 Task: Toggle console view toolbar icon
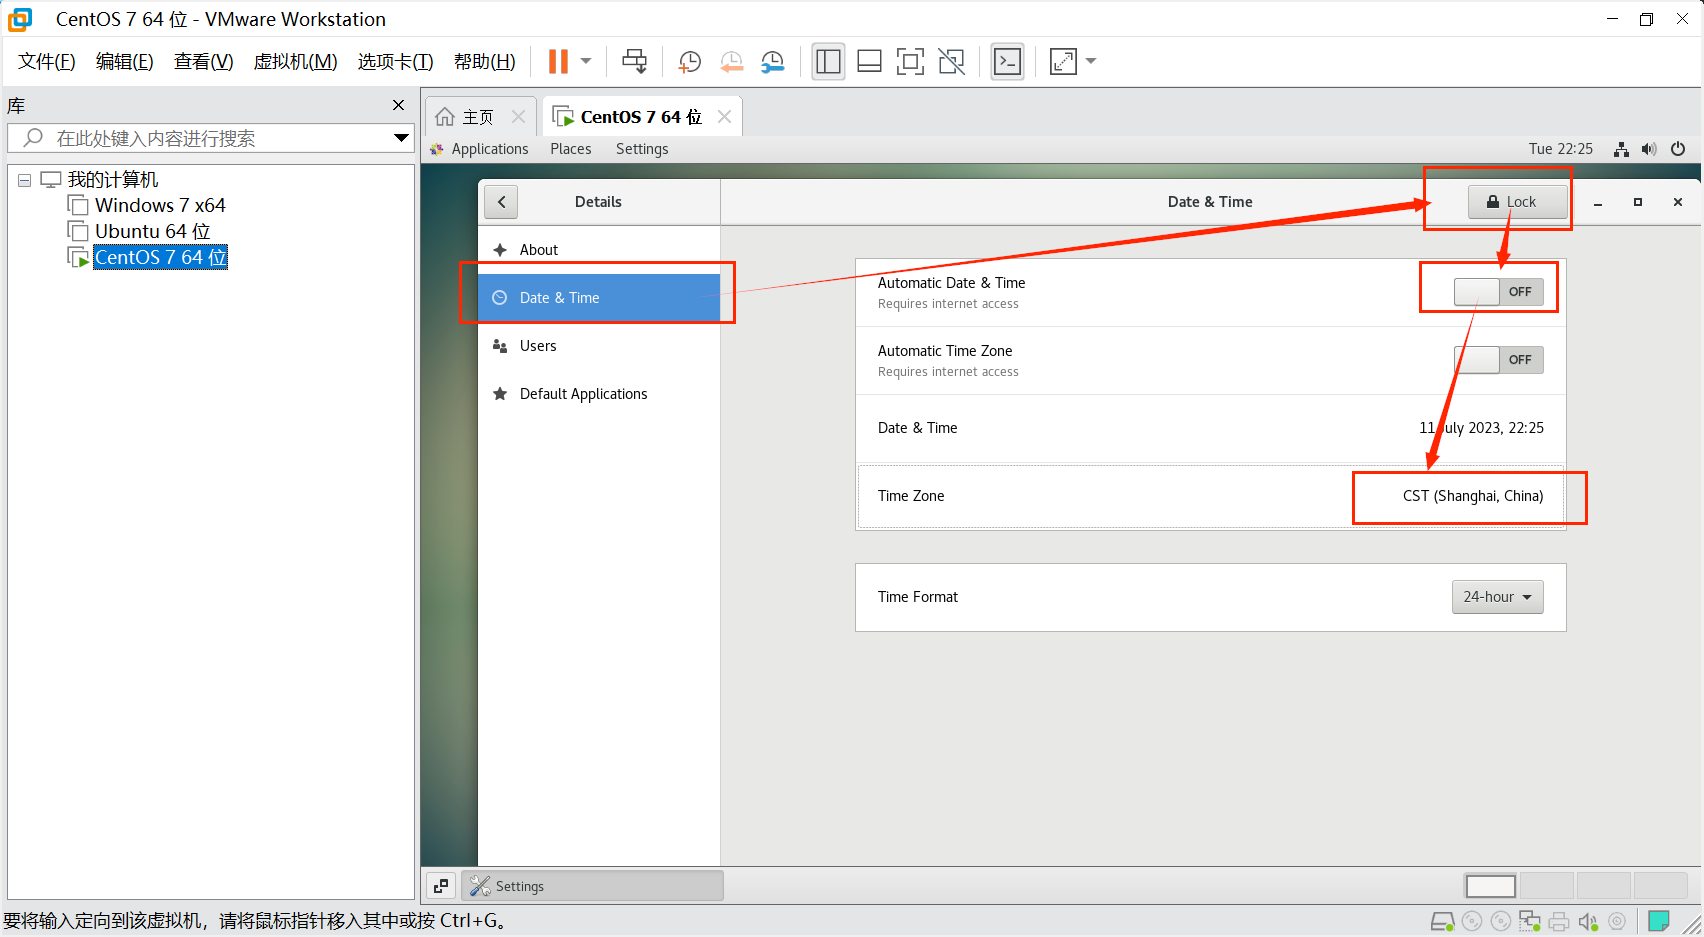(x=1007, y=61)
